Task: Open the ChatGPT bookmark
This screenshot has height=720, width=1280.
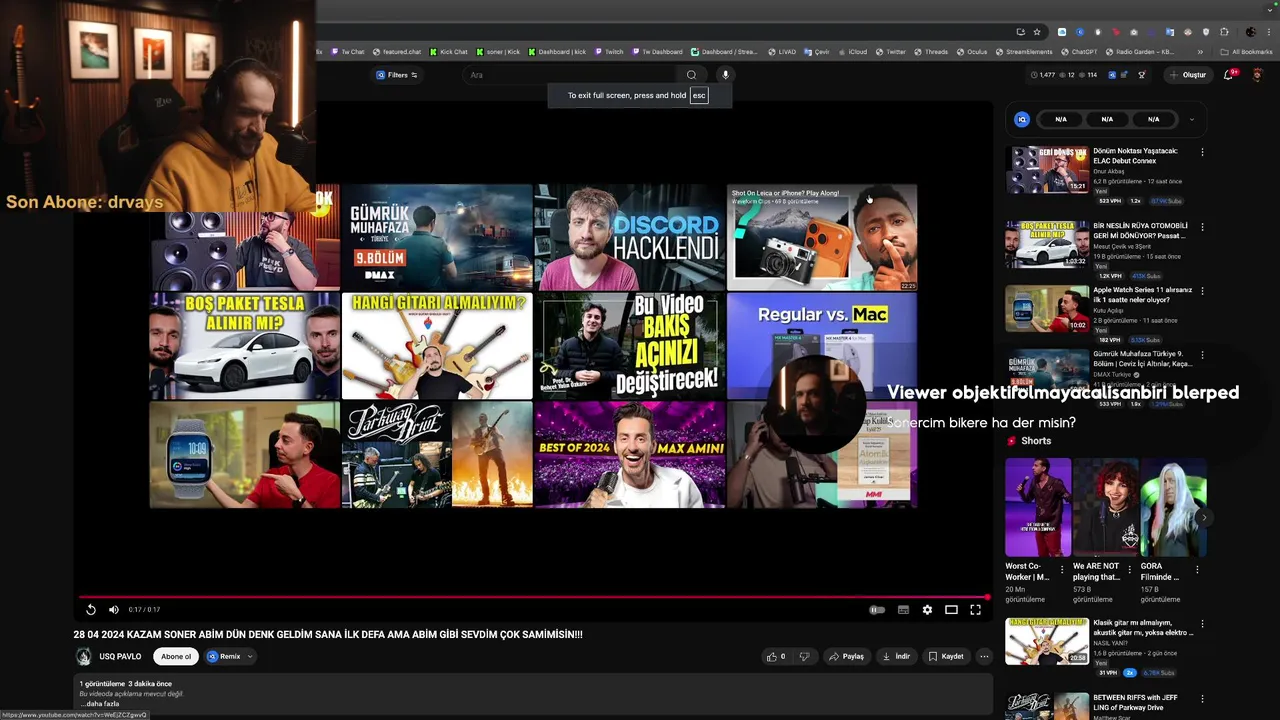Action: pos(1079,52)
